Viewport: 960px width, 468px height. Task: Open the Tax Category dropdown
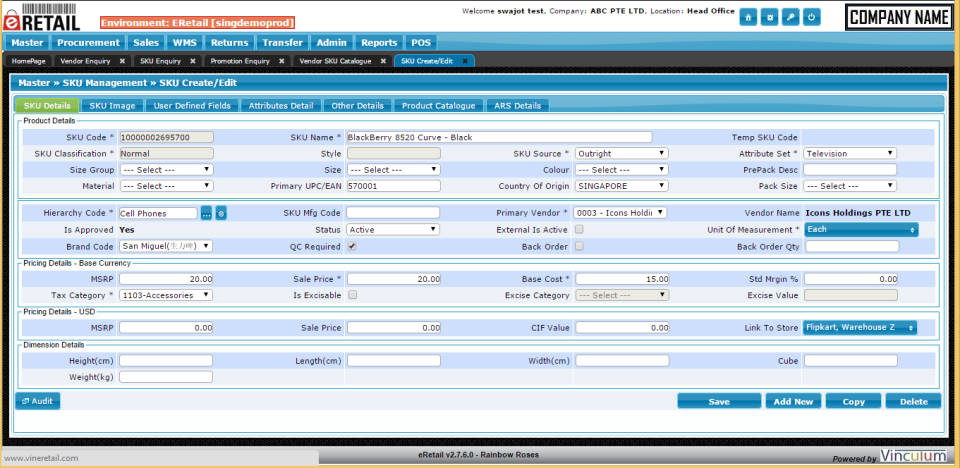165,295
